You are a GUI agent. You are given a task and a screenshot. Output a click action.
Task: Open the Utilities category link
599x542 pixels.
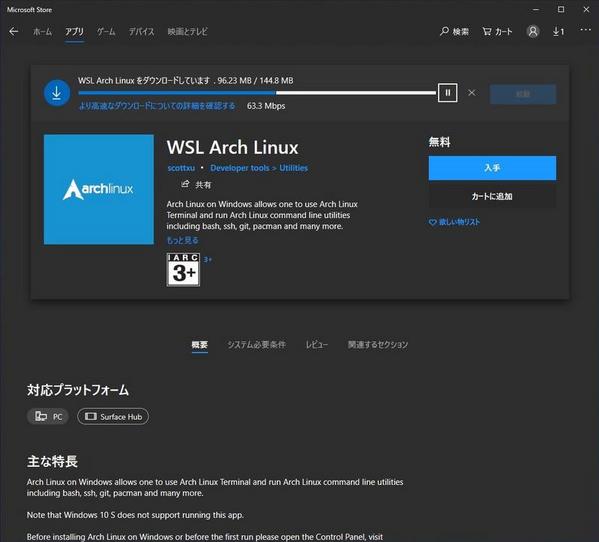click(293, 168)
